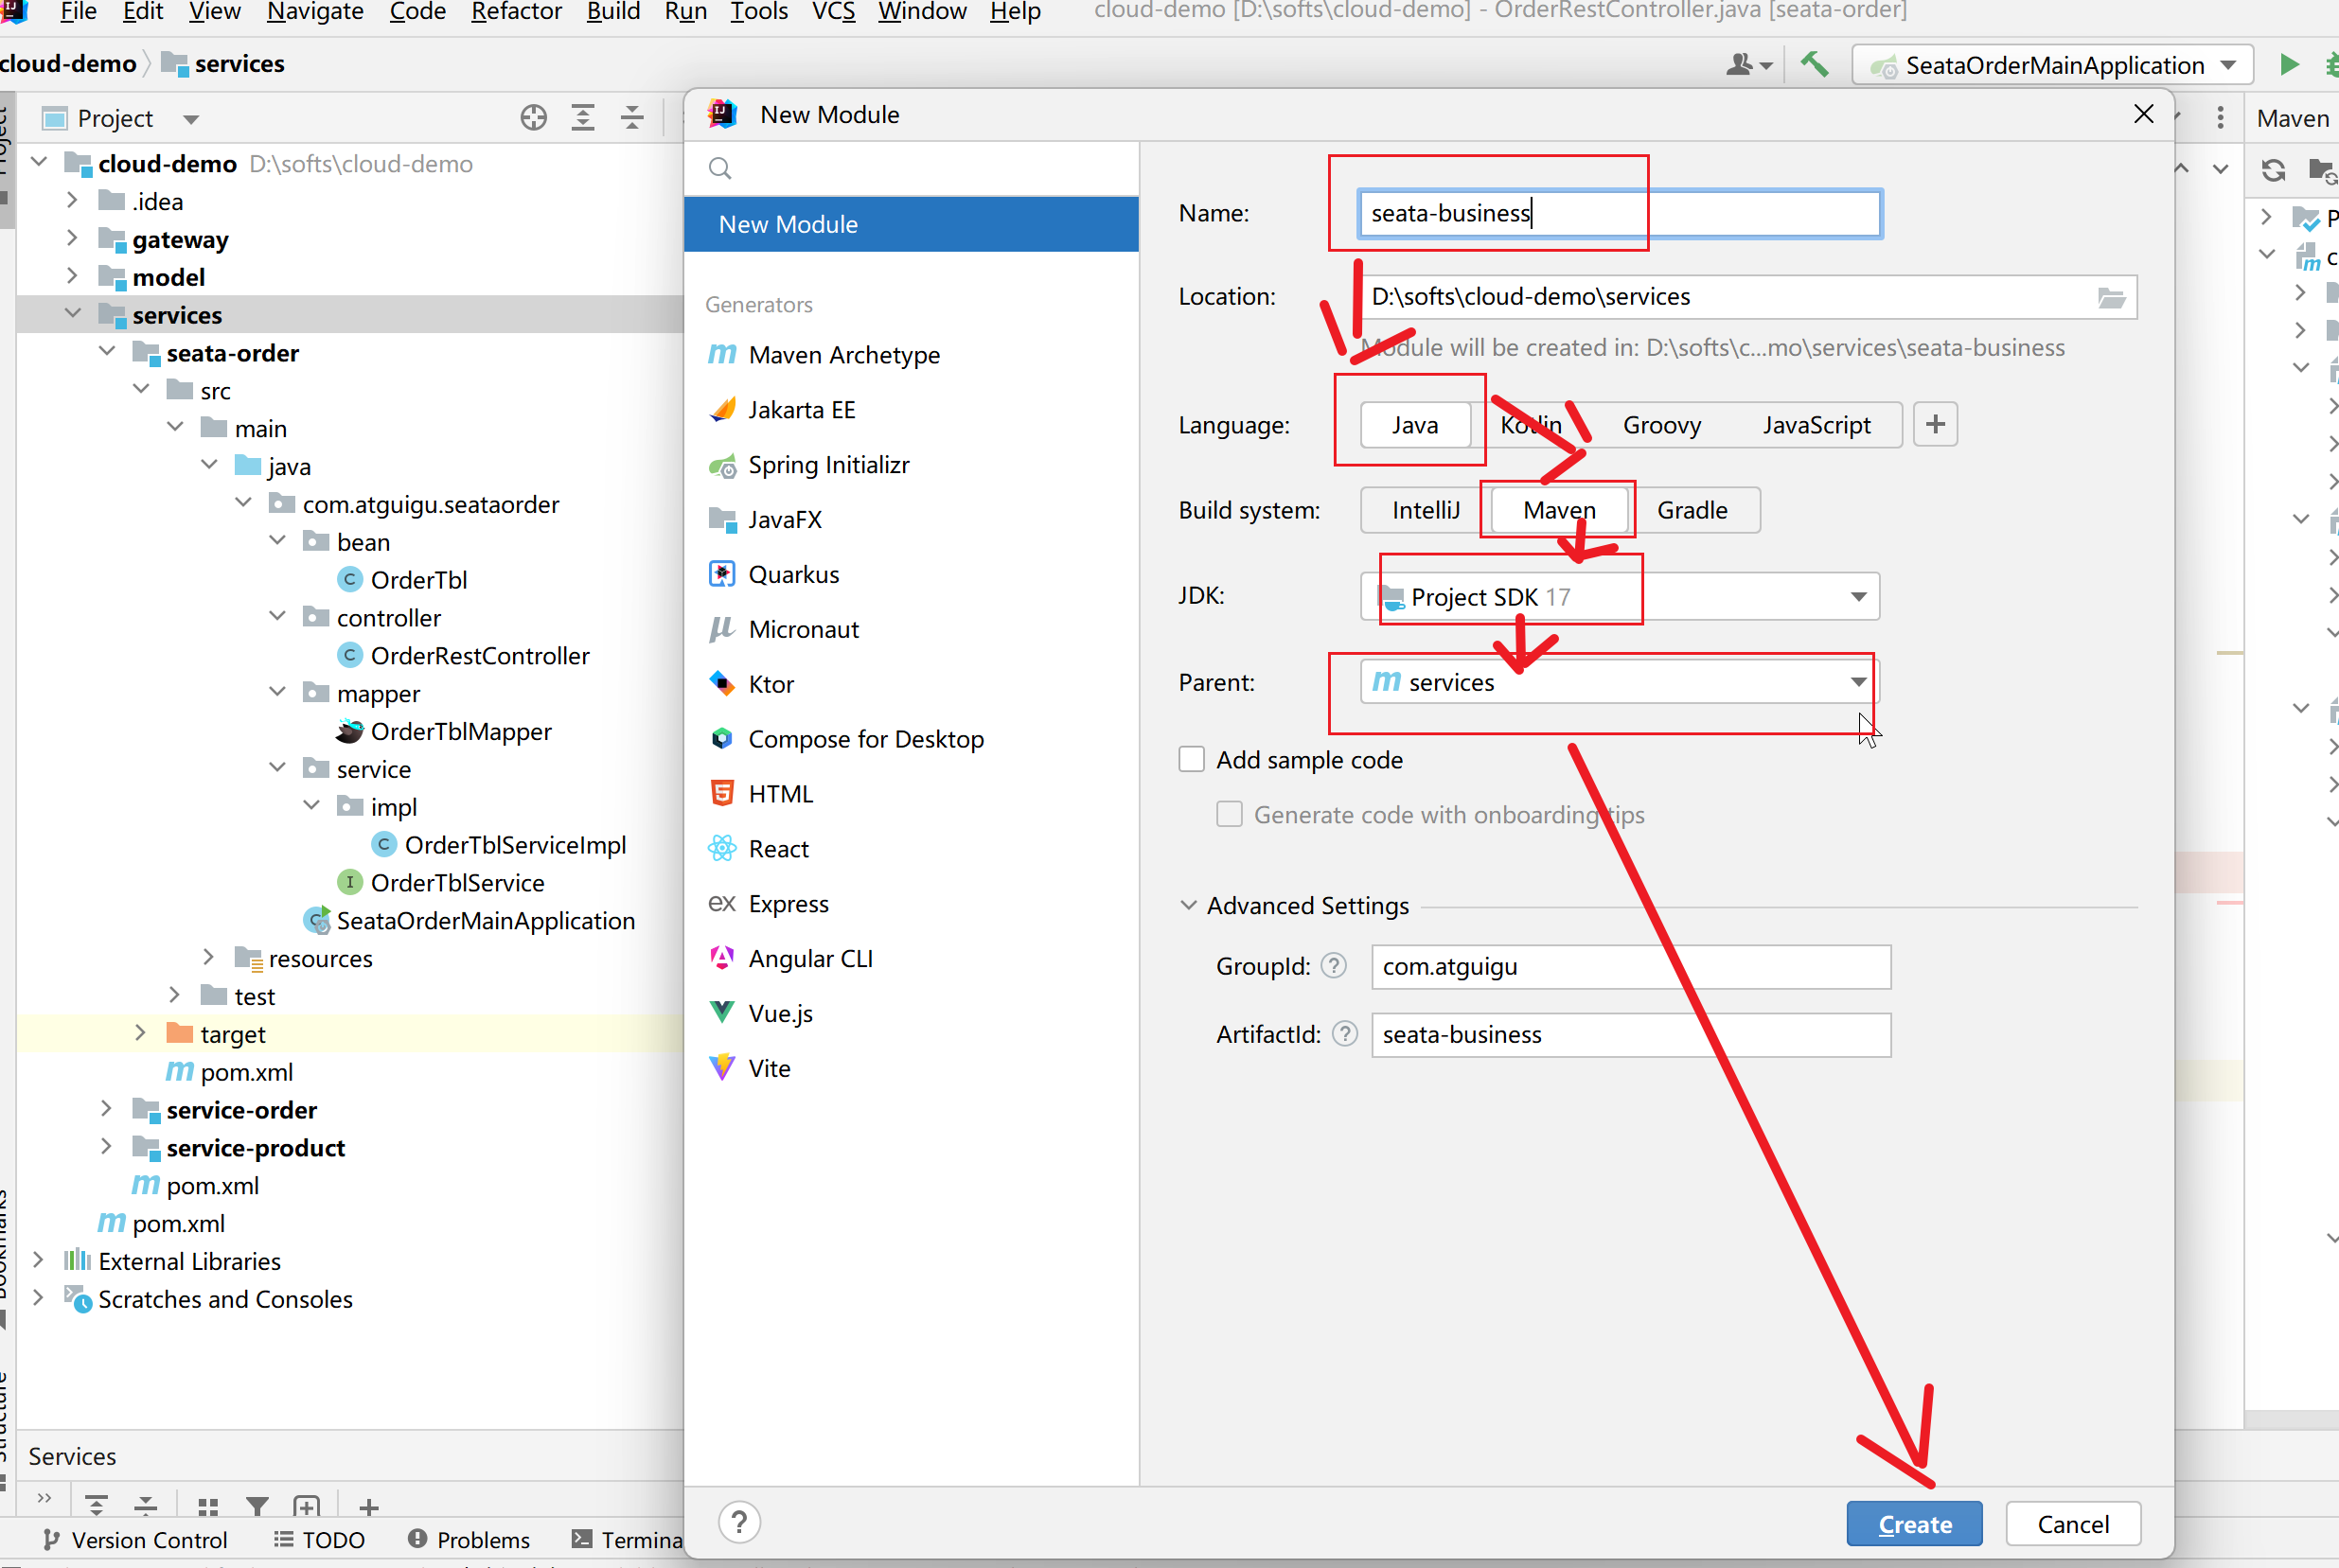Collapse the Advanced Settings section
This screenshot has width=2339, height=1568.
(1188, 906)
